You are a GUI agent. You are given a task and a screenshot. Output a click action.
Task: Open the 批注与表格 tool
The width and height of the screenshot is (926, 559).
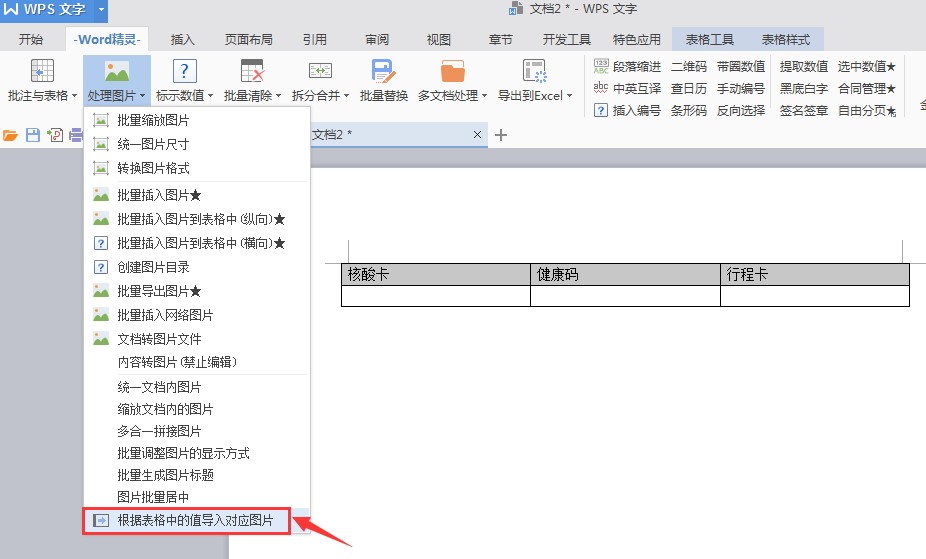pos(42,80)
